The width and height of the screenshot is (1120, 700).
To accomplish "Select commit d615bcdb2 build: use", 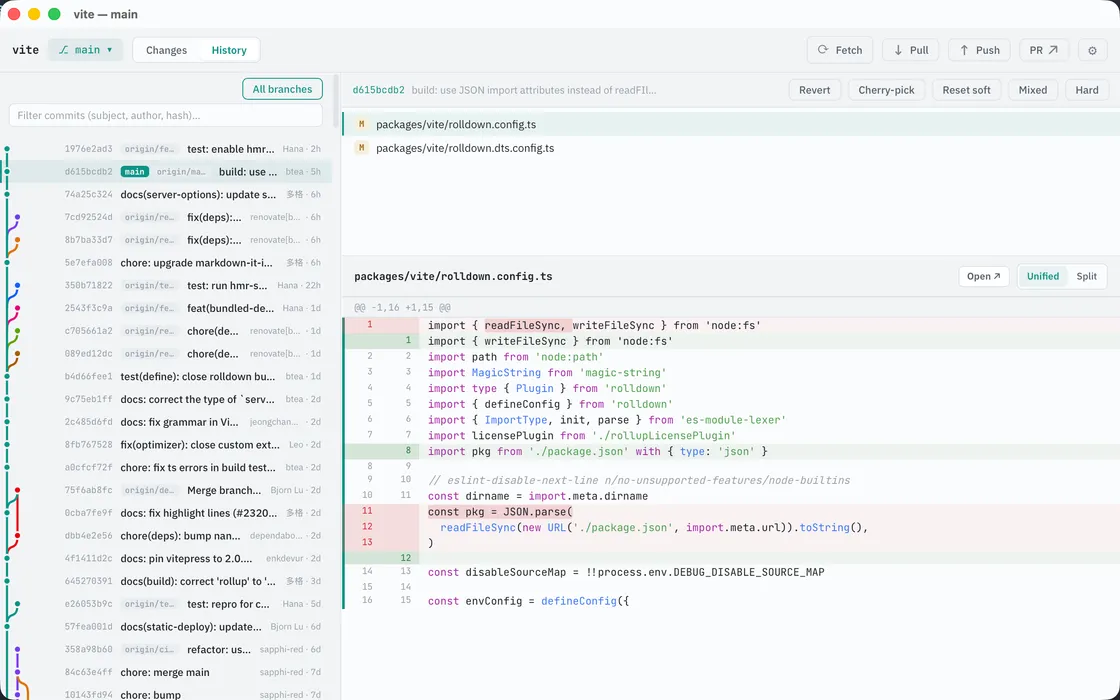I will [x=166, y=171].
